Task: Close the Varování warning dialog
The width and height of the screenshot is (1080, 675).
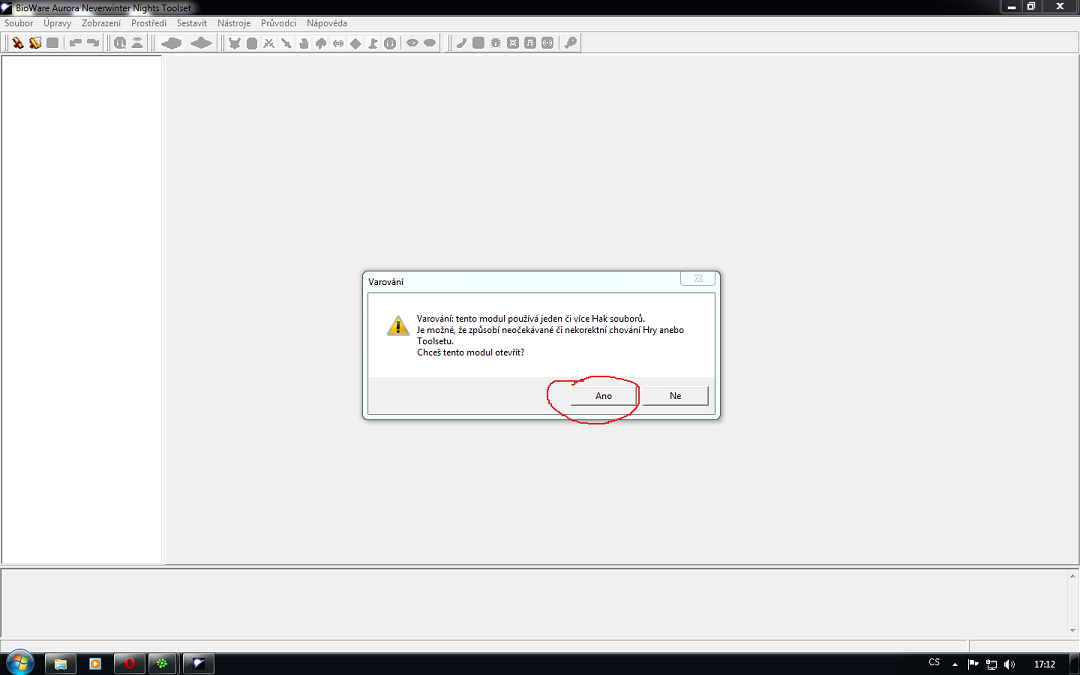Action: (x=698, y=279)
